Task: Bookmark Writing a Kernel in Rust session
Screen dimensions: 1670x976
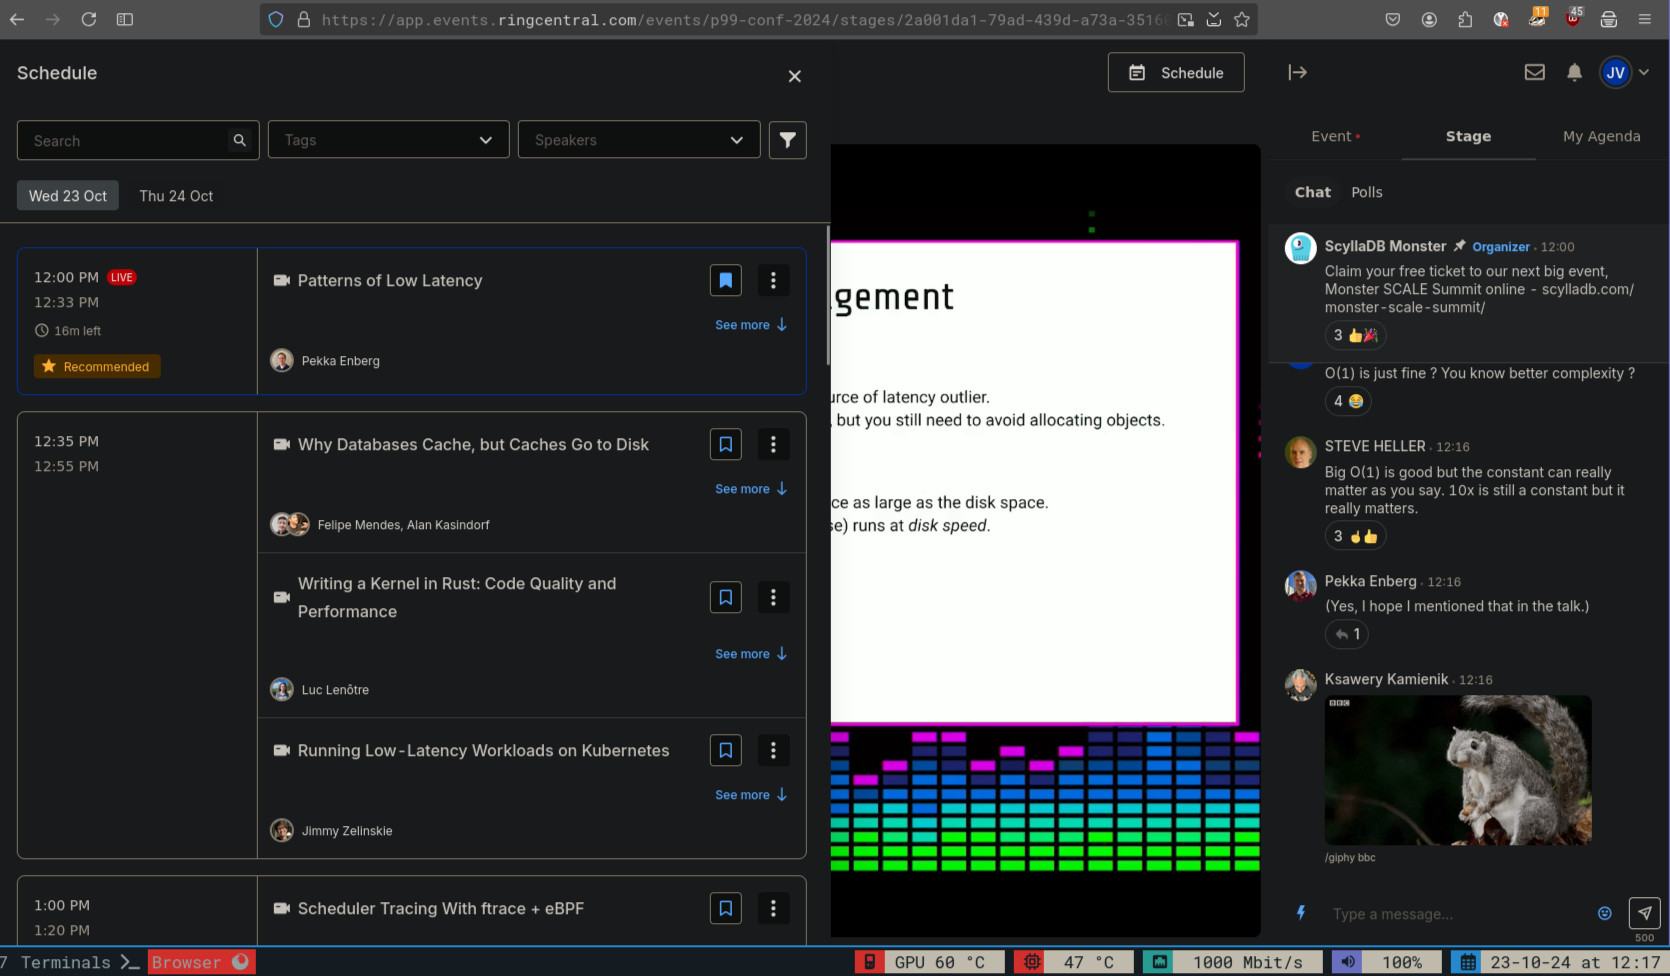Action: [x=726, y=597]
